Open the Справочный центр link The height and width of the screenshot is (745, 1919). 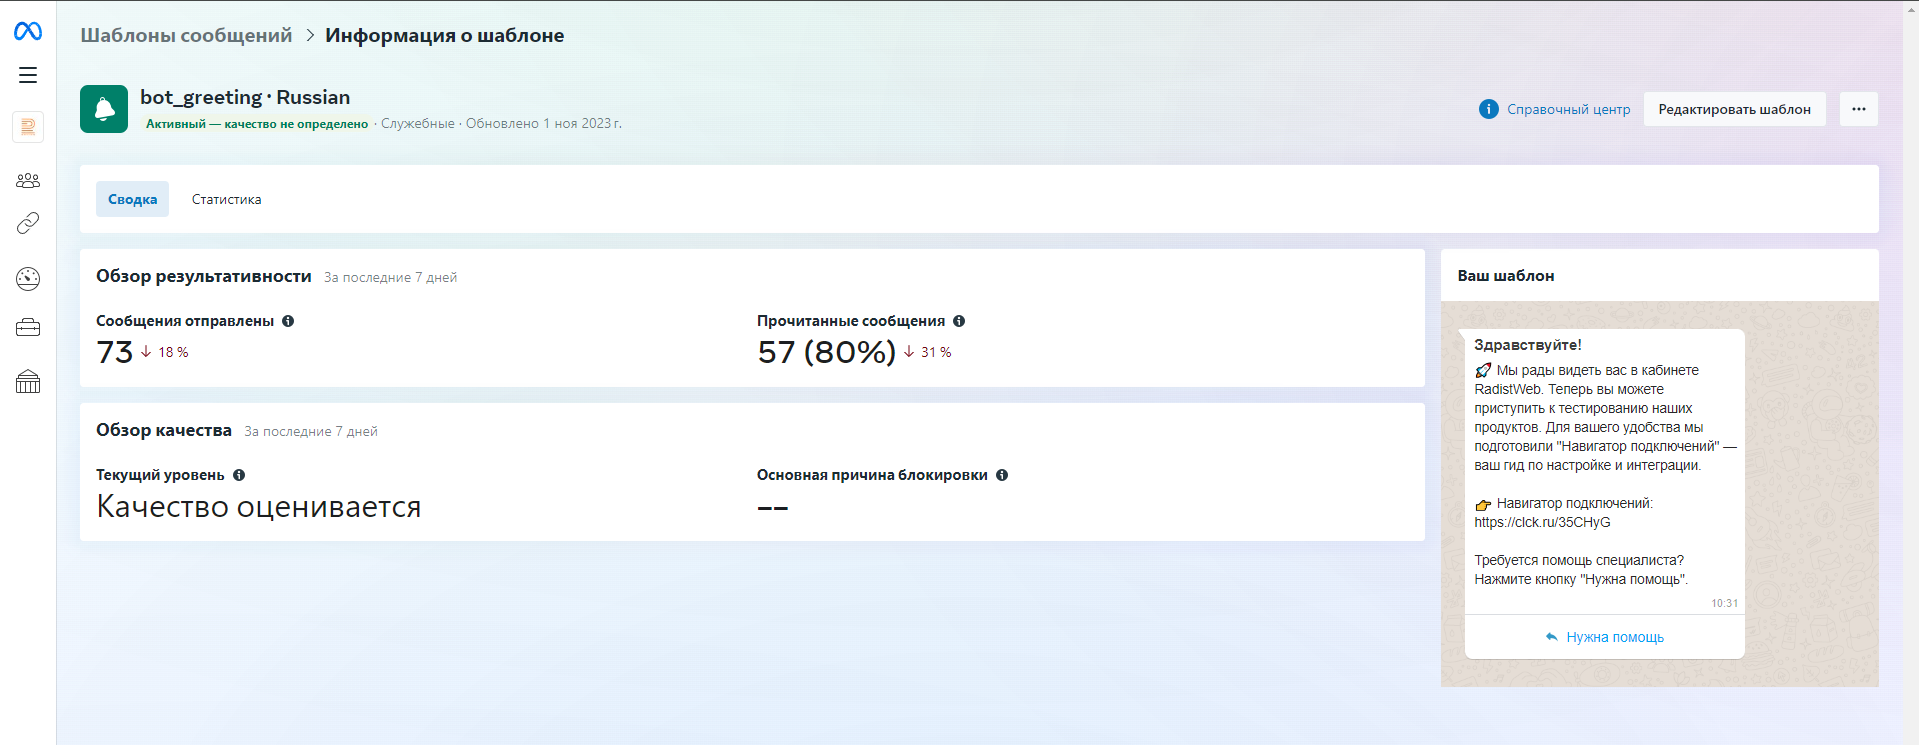click(x=1568, y=109)
